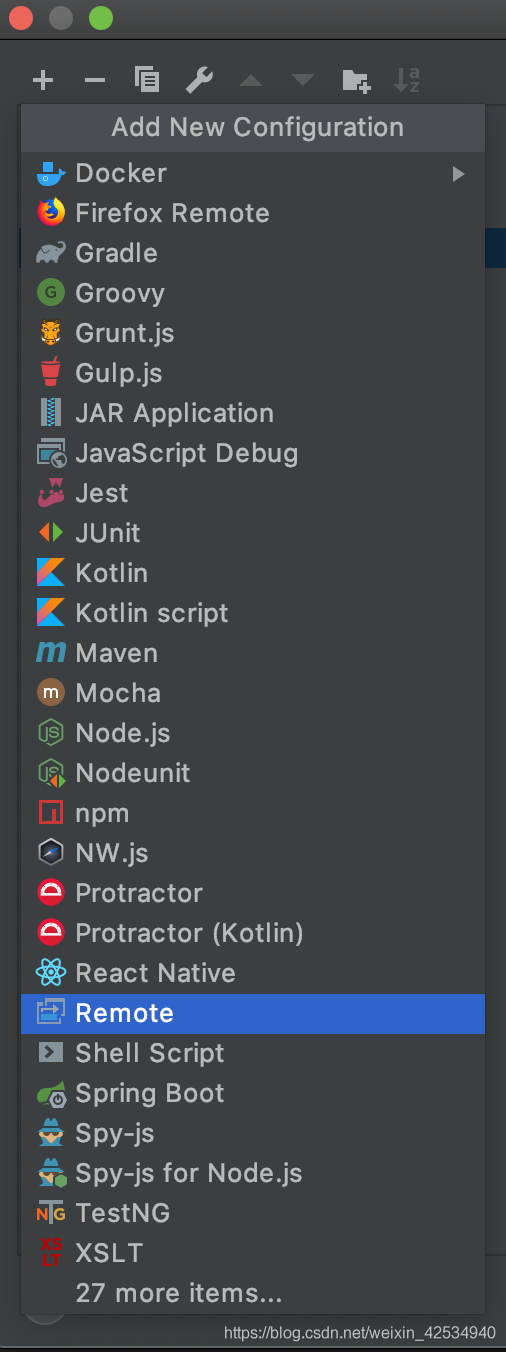Click the Docker whale icon
The height and width of the screenshot is (1352, 506).
point(51,173)
